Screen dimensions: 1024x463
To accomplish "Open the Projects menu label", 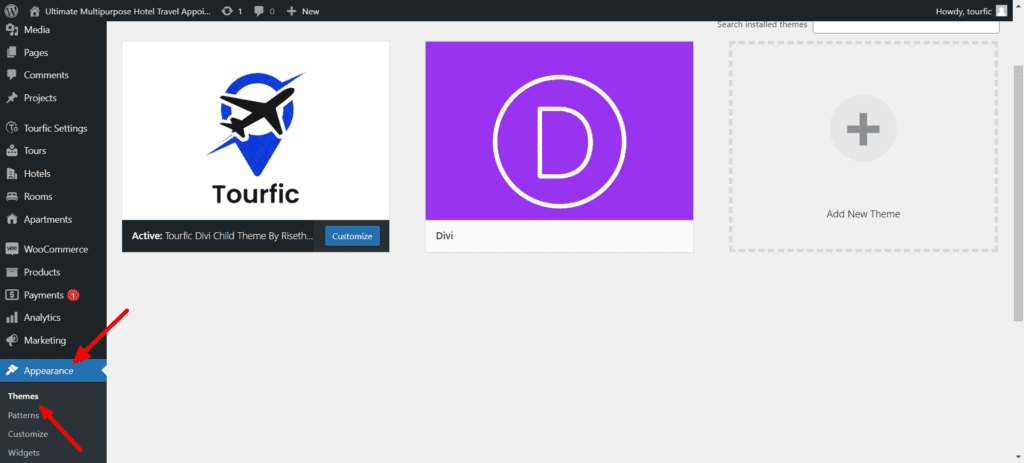I will tap(40, 98).
